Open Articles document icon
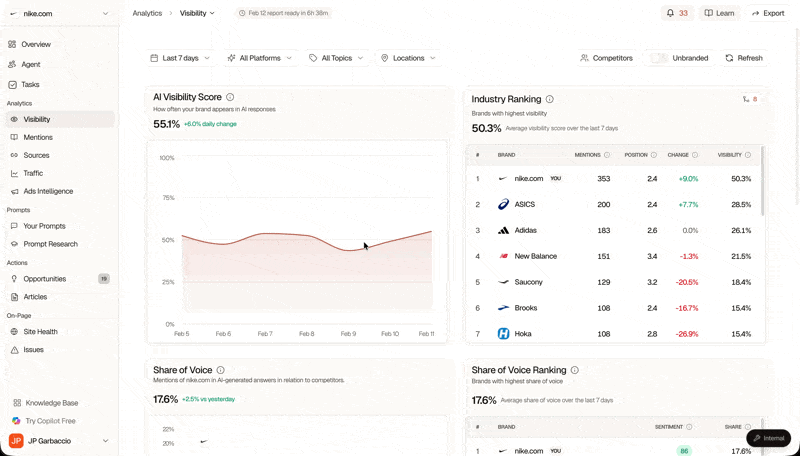The image size is (800, 456). point(14,297)
